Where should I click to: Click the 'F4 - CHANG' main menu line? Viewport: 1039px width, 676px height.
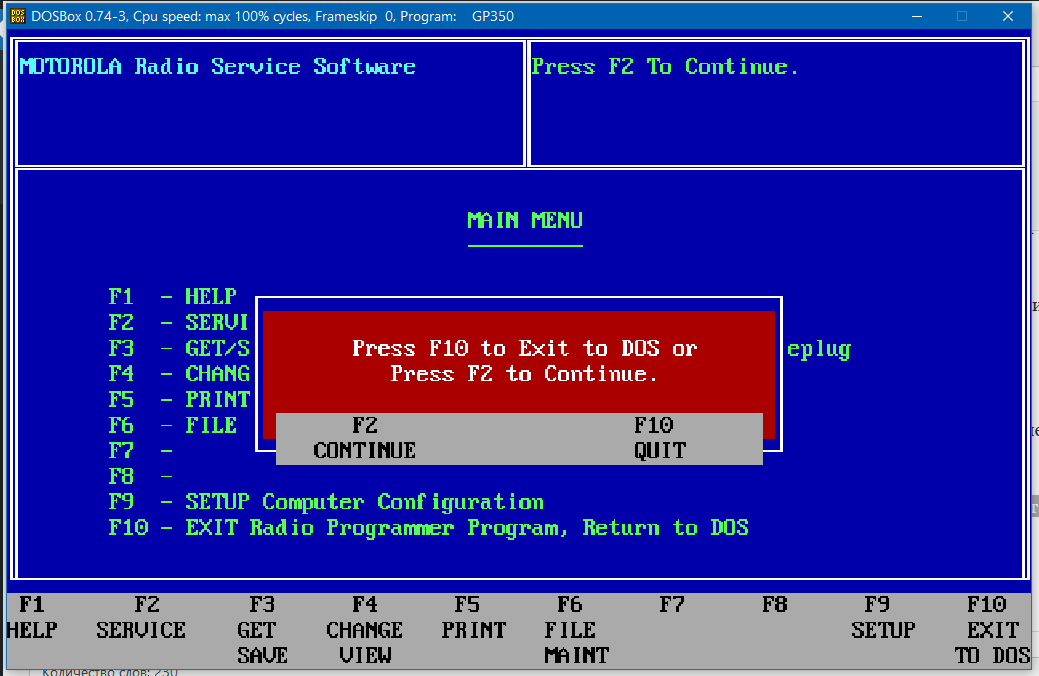(179, 374)
